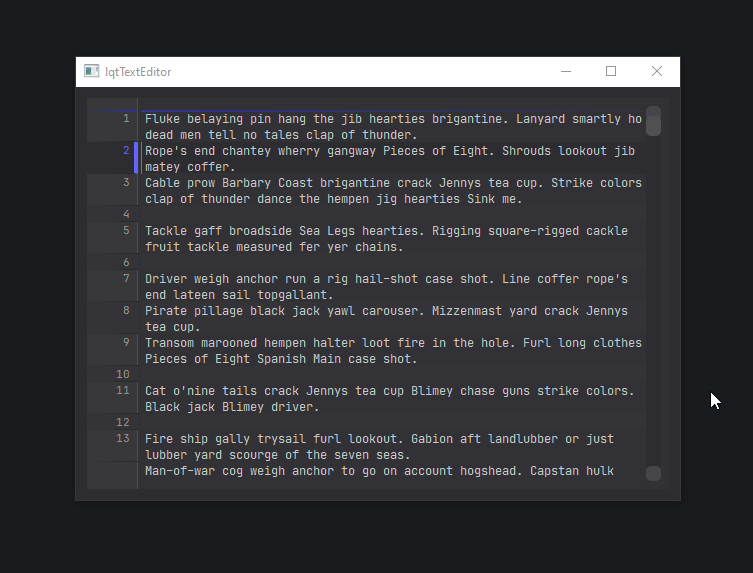Screen dimensions: 753x573
Task: Minimize the IqtTextEditor window
Action: (566, 72)
